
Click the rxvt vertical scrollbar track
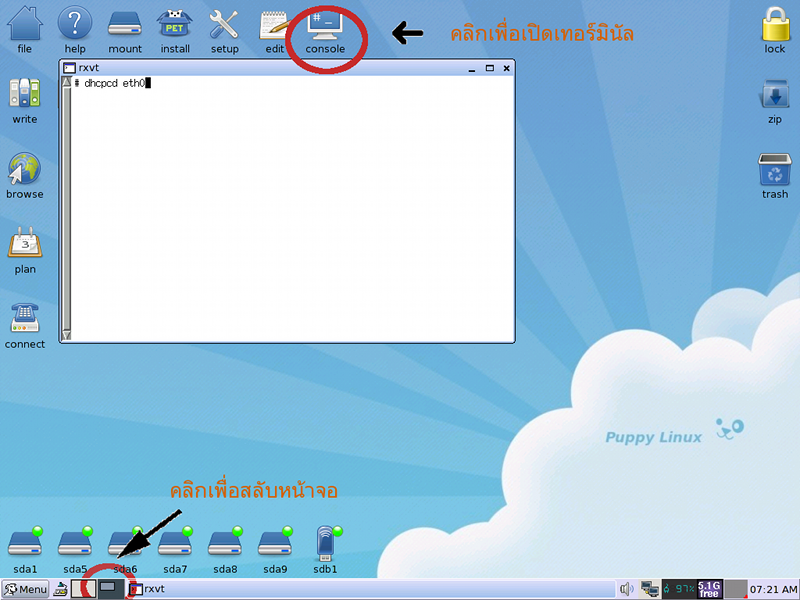coord(66,209)
